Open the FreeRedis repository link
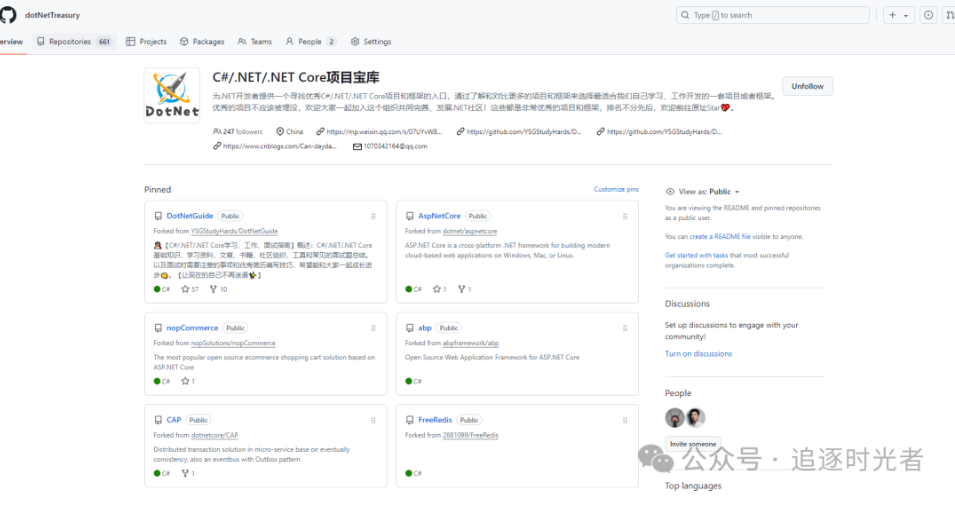This screenshot has width=955, height=515. click(435, 419)
